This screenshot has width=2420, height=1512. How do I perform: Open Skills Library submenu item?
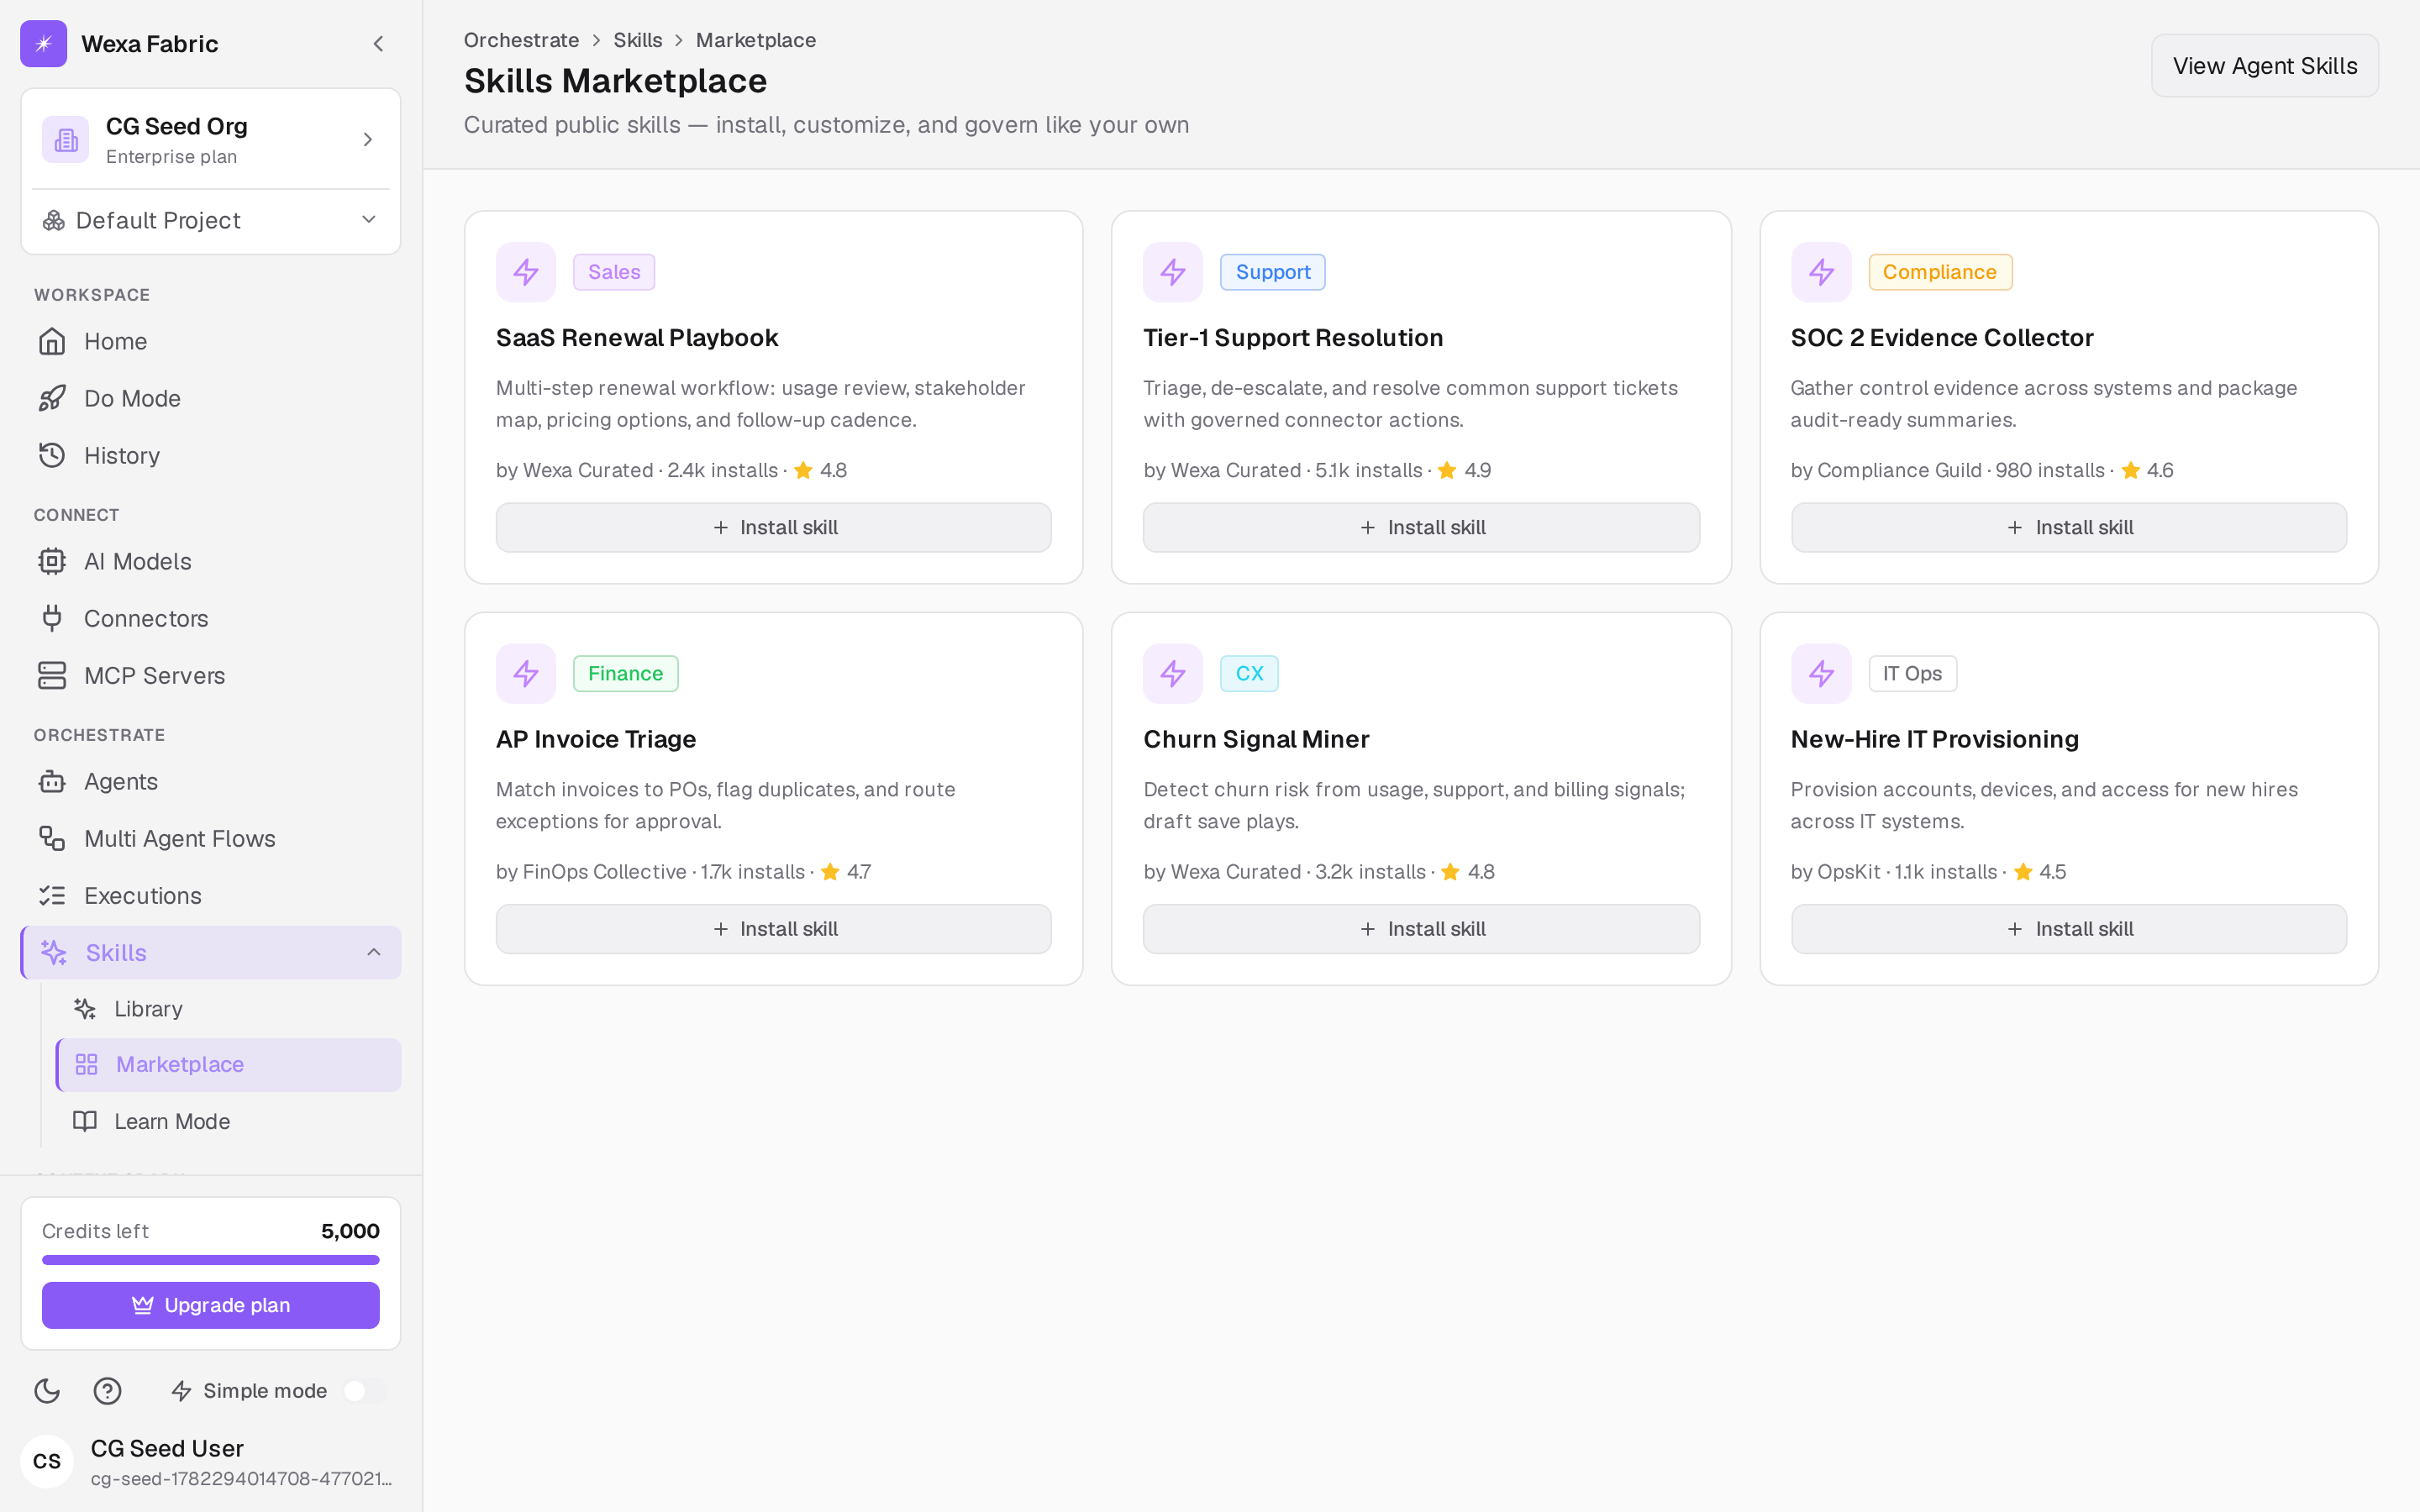229,1008
